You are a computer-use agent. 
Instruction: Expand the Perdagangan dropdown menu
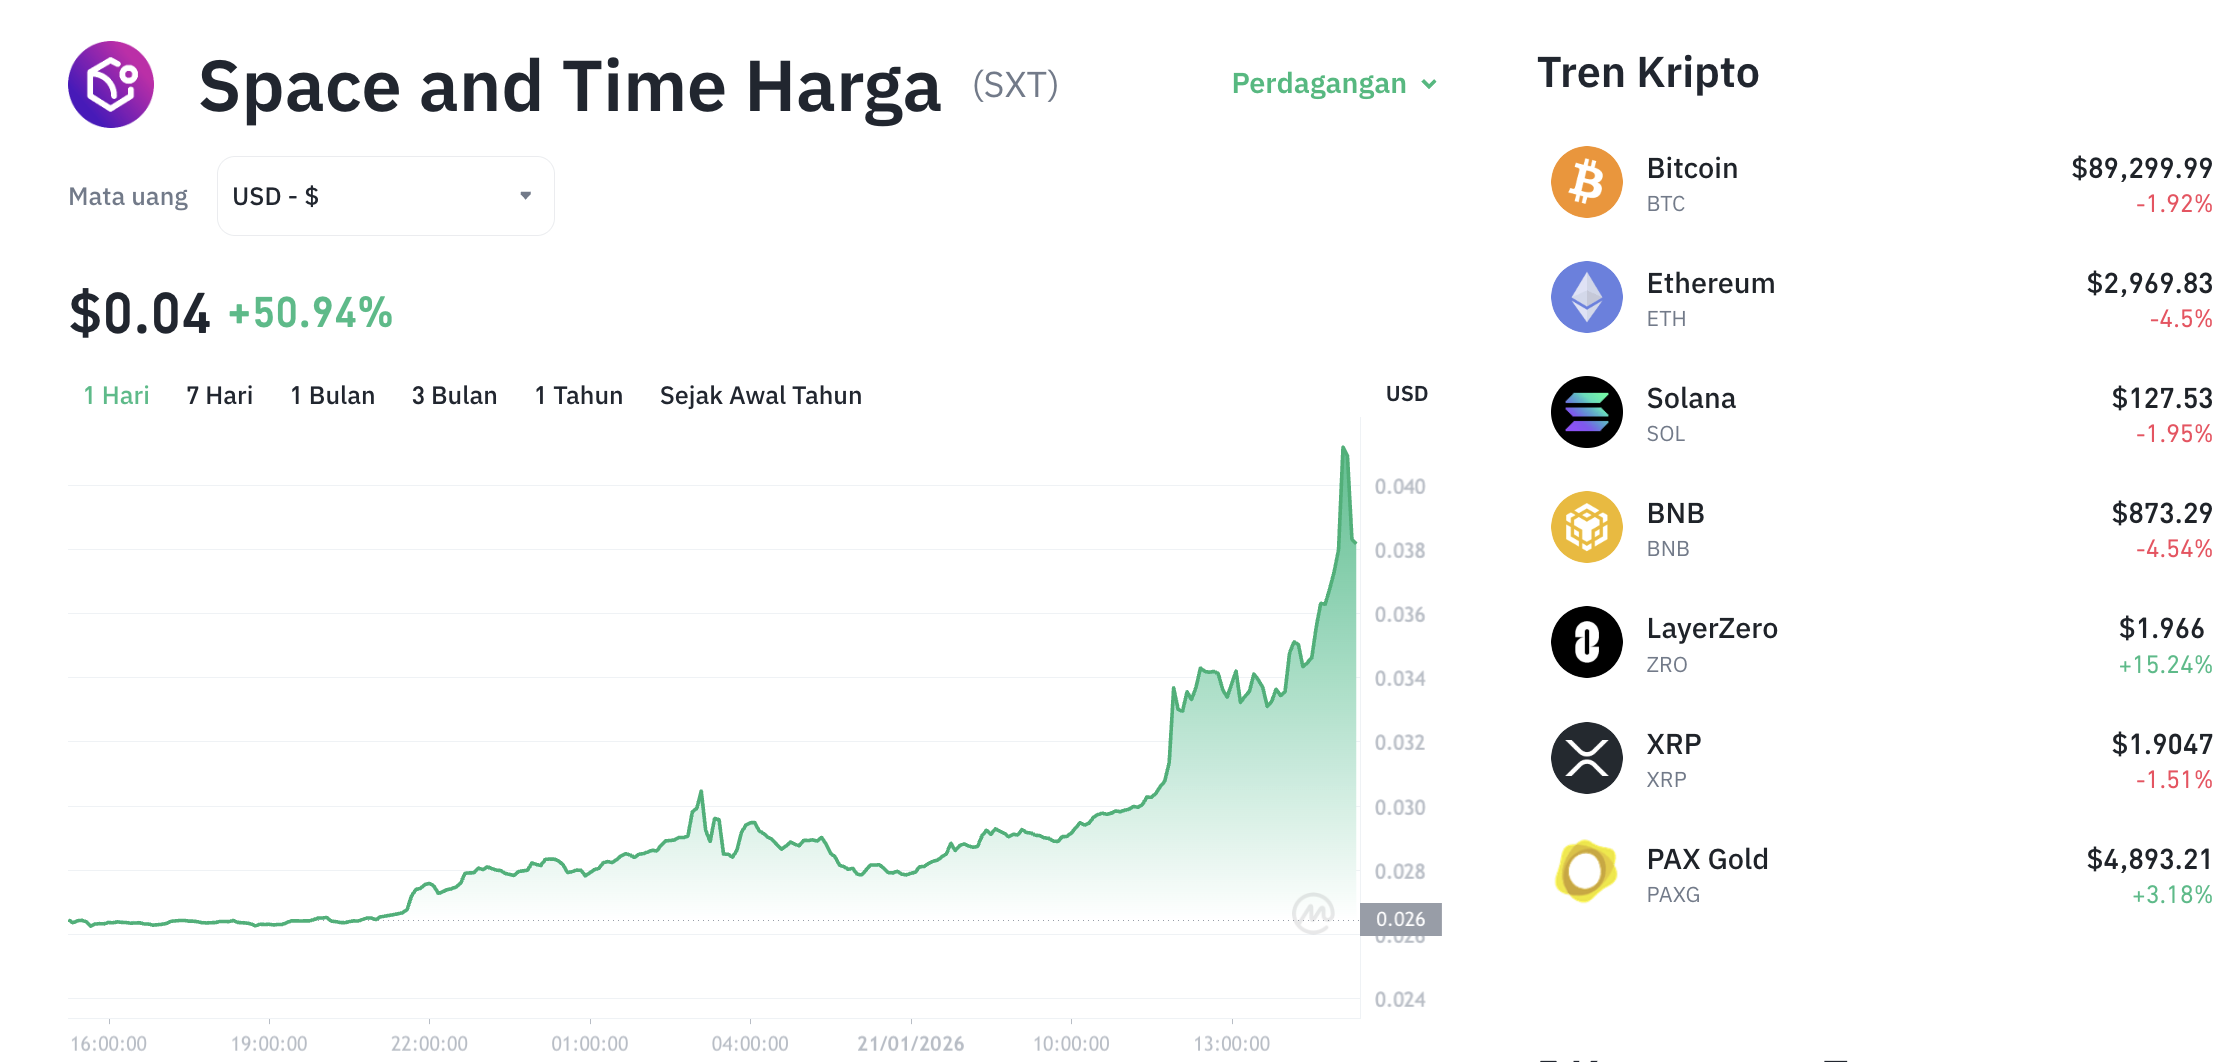click(1333, 84)
